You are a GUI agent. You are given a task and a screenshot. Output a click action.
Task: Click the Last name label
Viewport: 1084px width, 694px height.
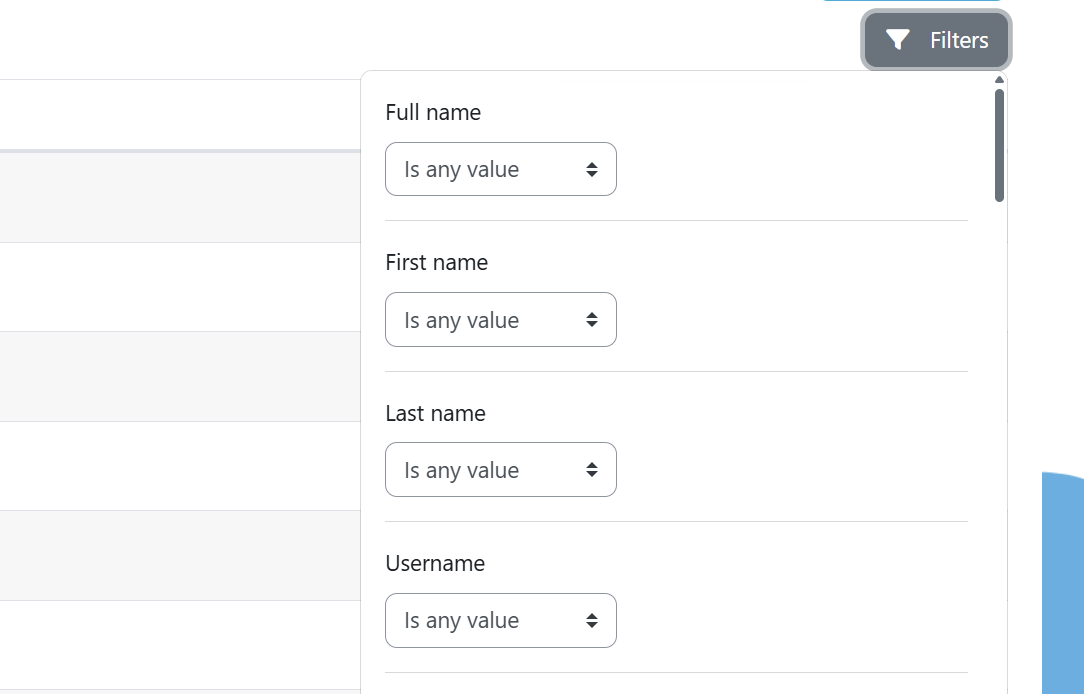[x=435, y=413]
